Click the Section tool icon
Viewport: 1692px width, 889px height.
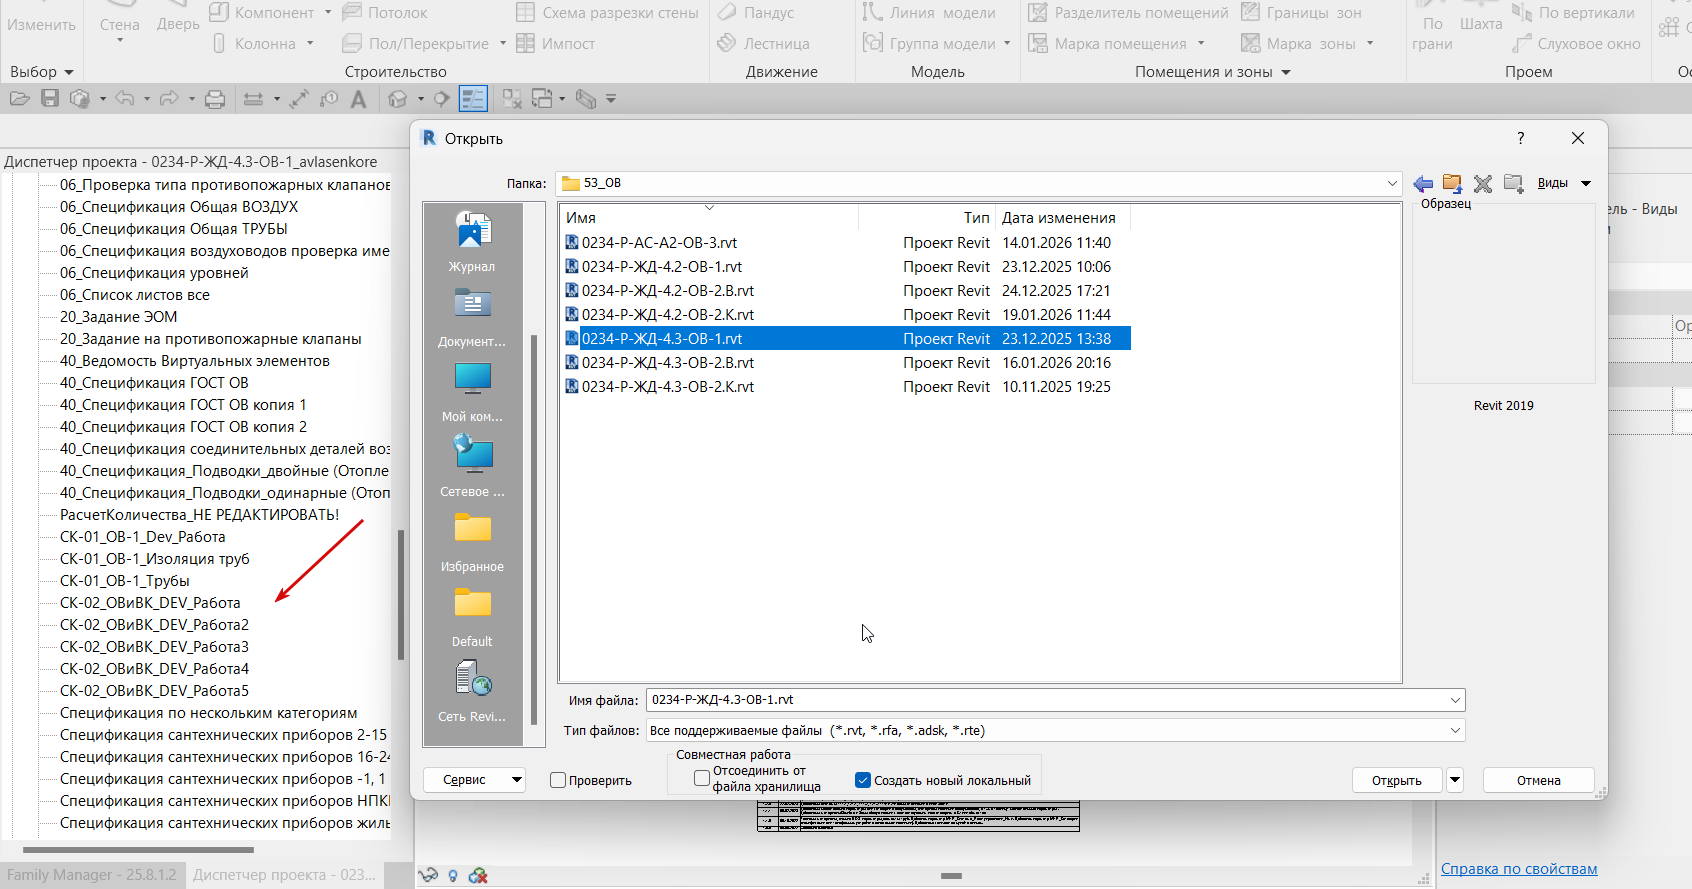point(441,98)
